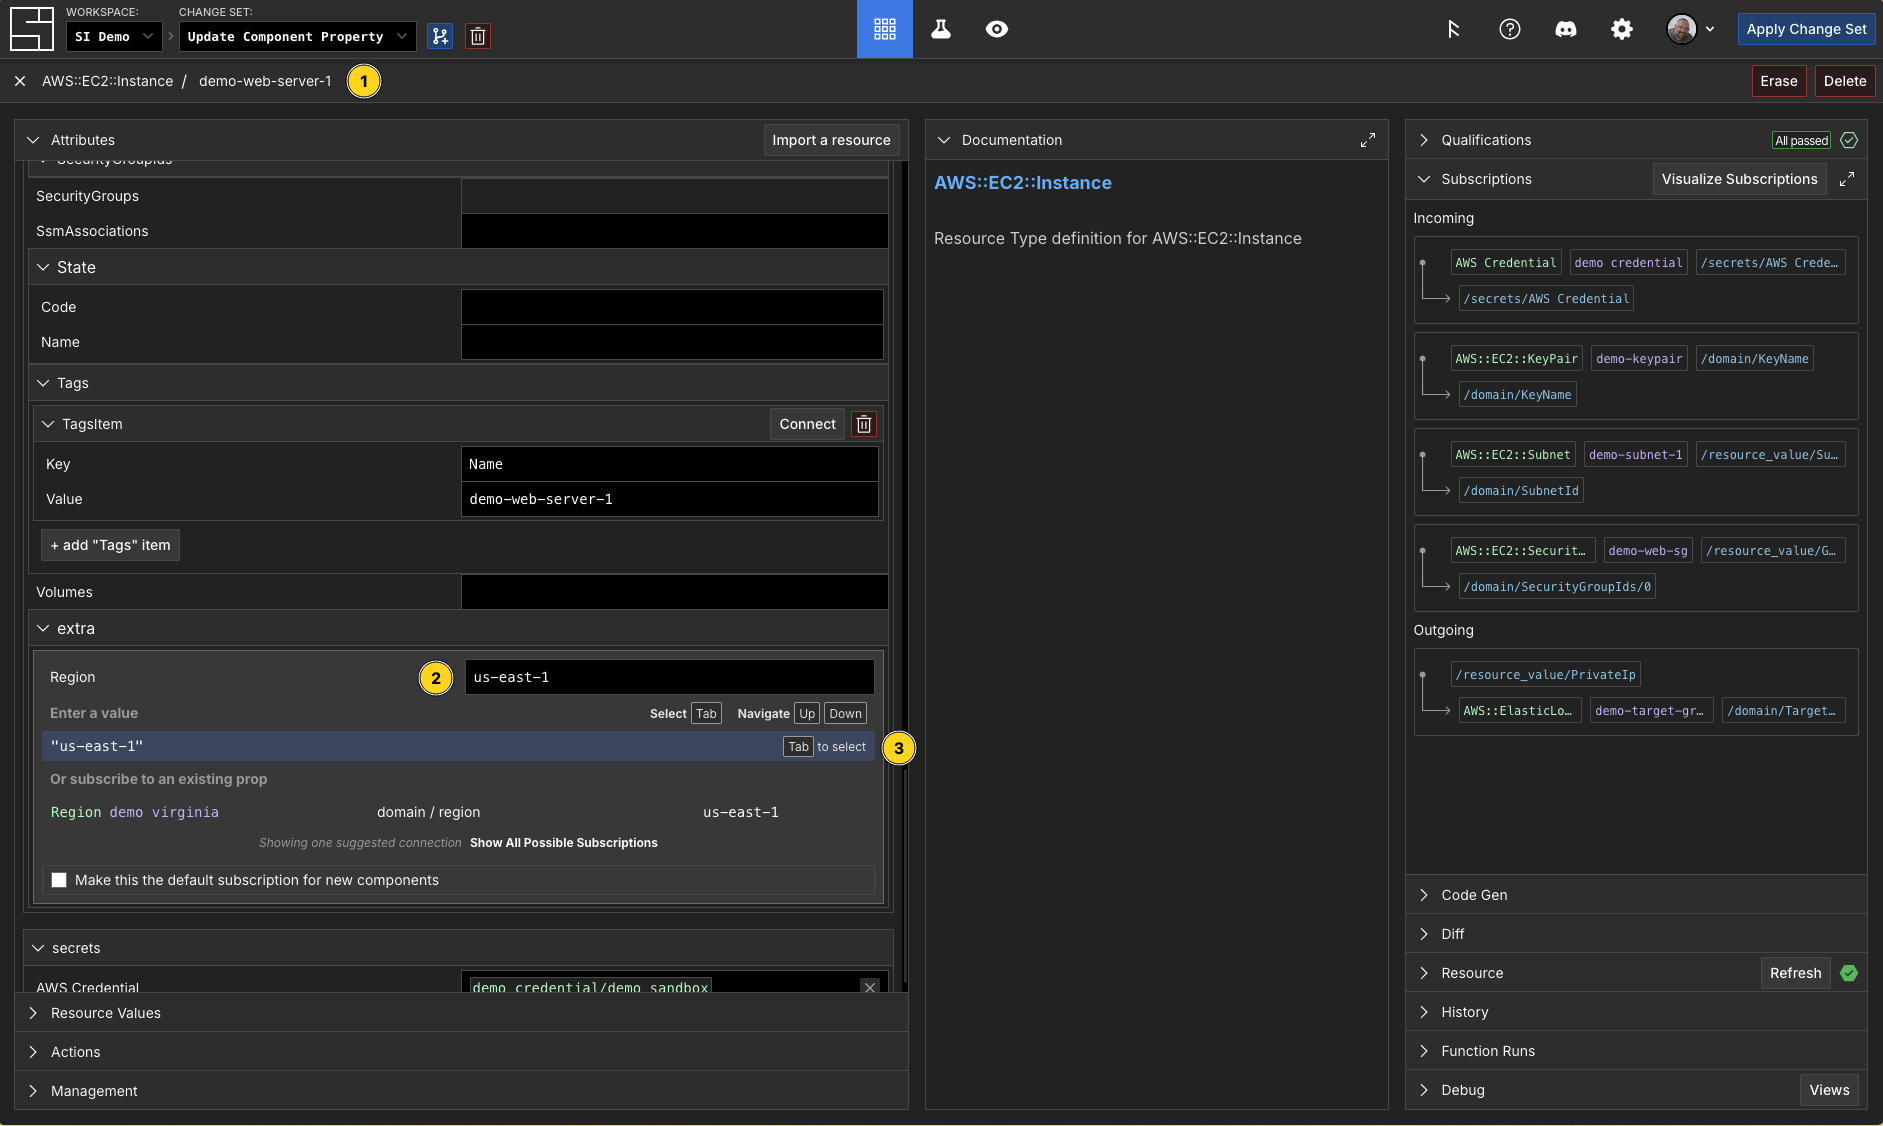This screenshot has width=1883, height=1126.
Task: Click the eye review icon in top bar
Action: point(996,29)
